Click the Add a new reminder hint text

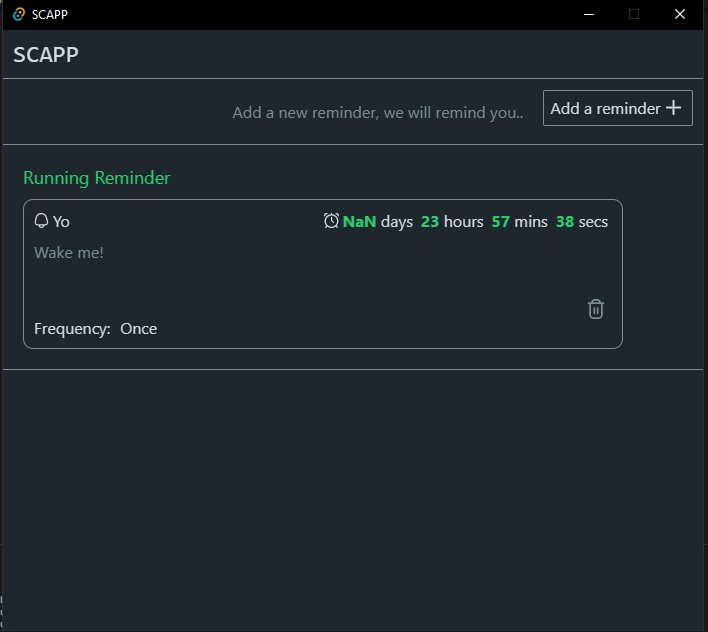(378, 113)
